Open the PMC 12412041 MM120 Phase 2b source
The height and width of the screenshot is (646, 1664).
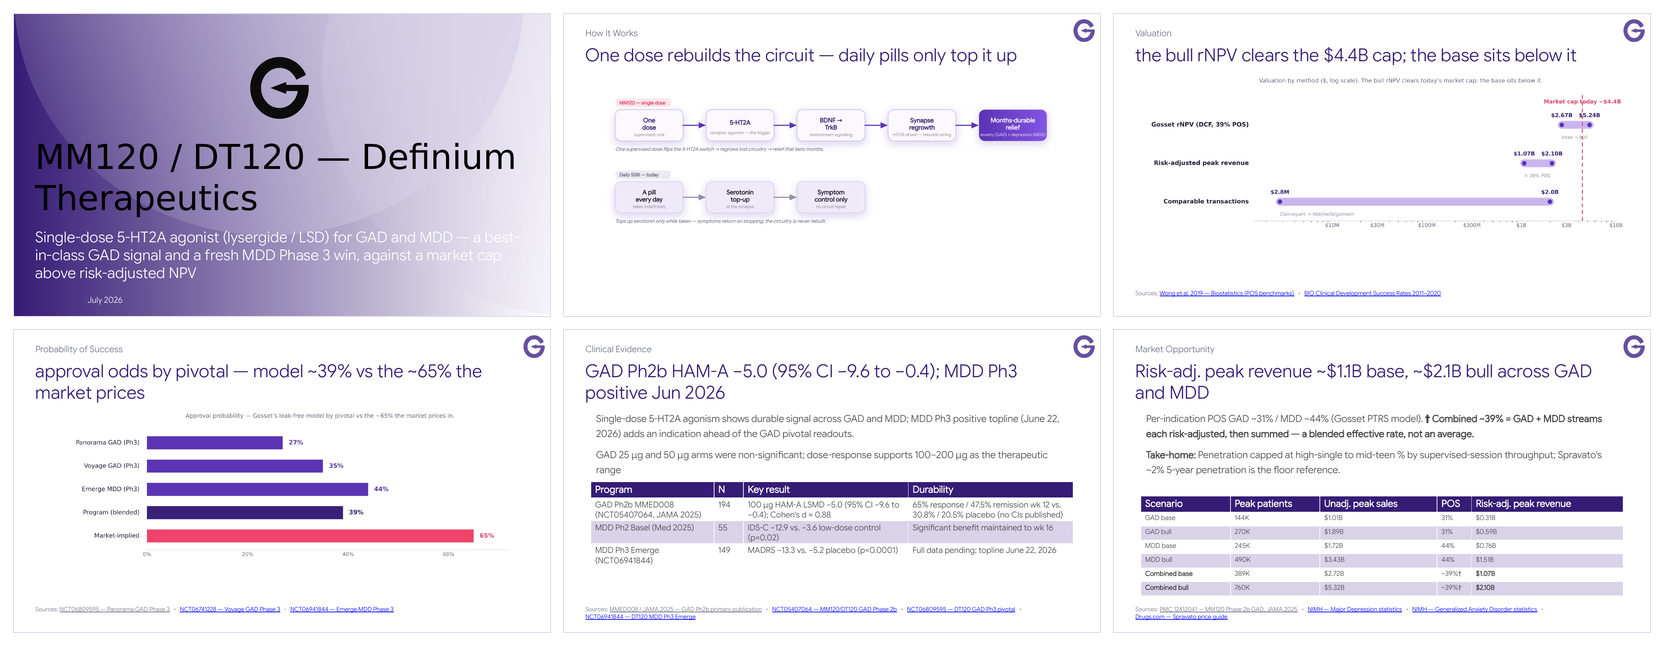click(x=1228, y=609)
